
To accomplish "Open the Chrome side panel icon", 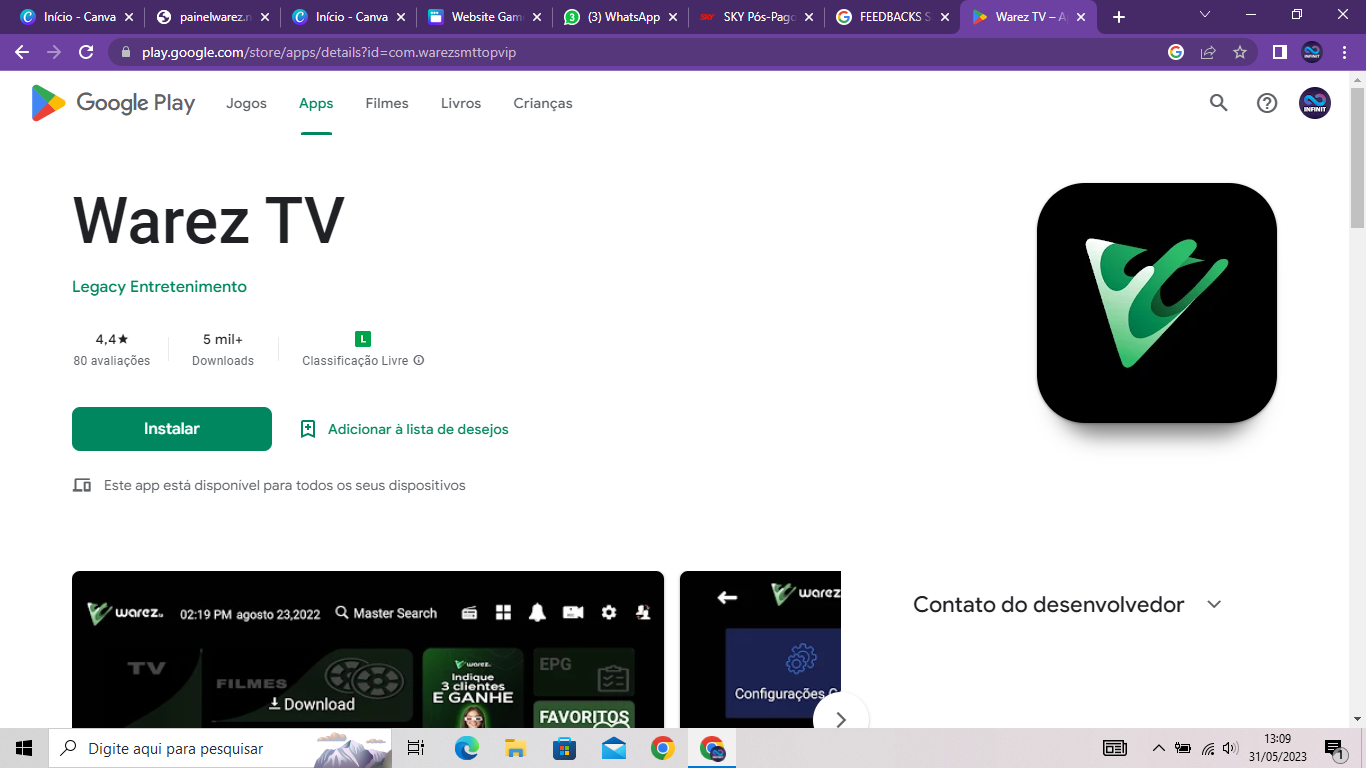I will coord(1279,52).
